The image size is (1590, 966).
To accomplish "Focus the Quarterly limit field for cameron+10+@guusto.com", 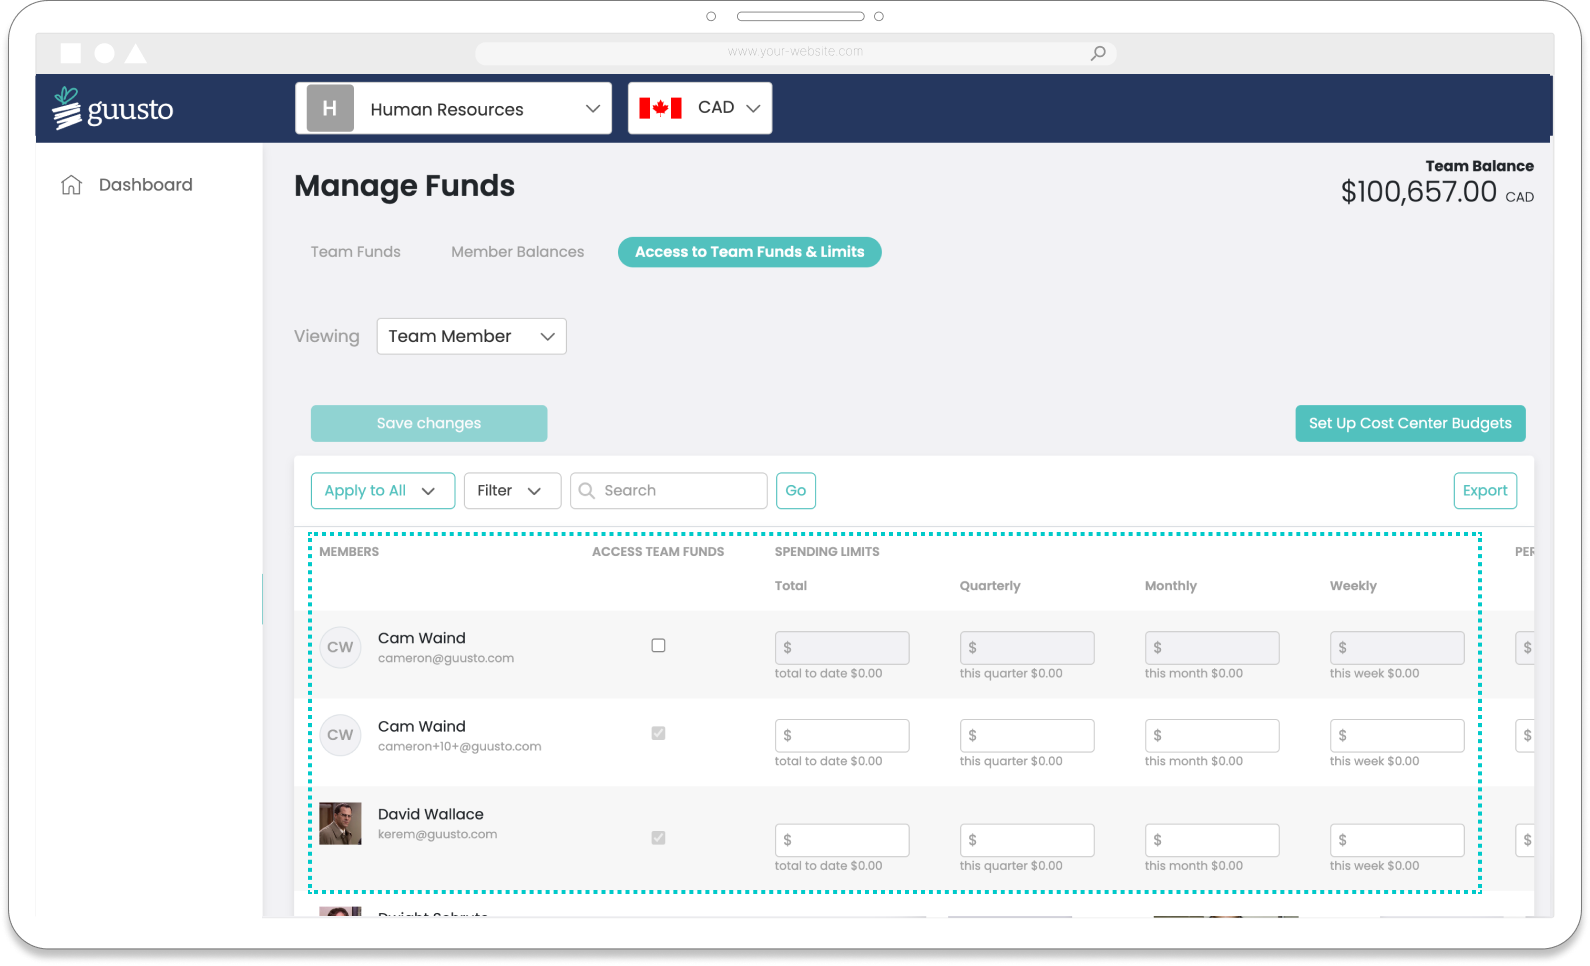I will [x=1027, y=736].
